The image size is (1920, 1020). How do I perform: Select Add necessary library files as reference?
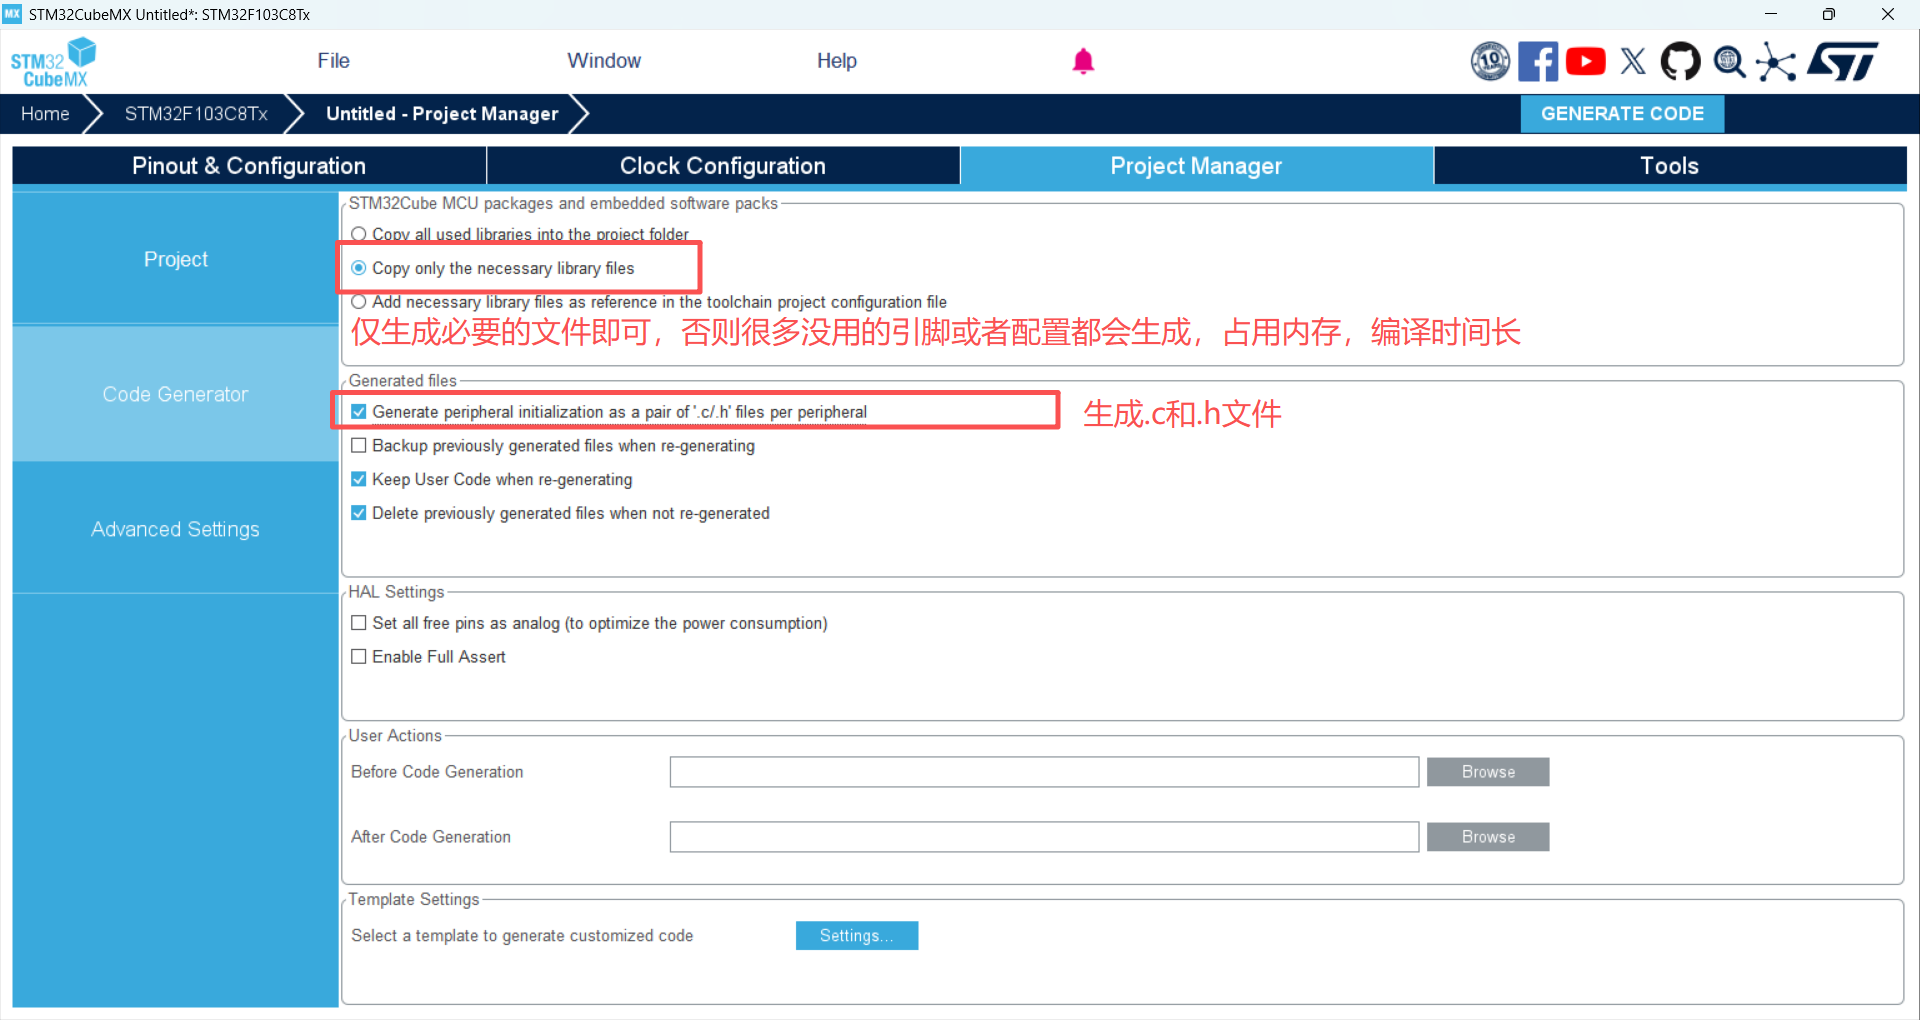358,302
